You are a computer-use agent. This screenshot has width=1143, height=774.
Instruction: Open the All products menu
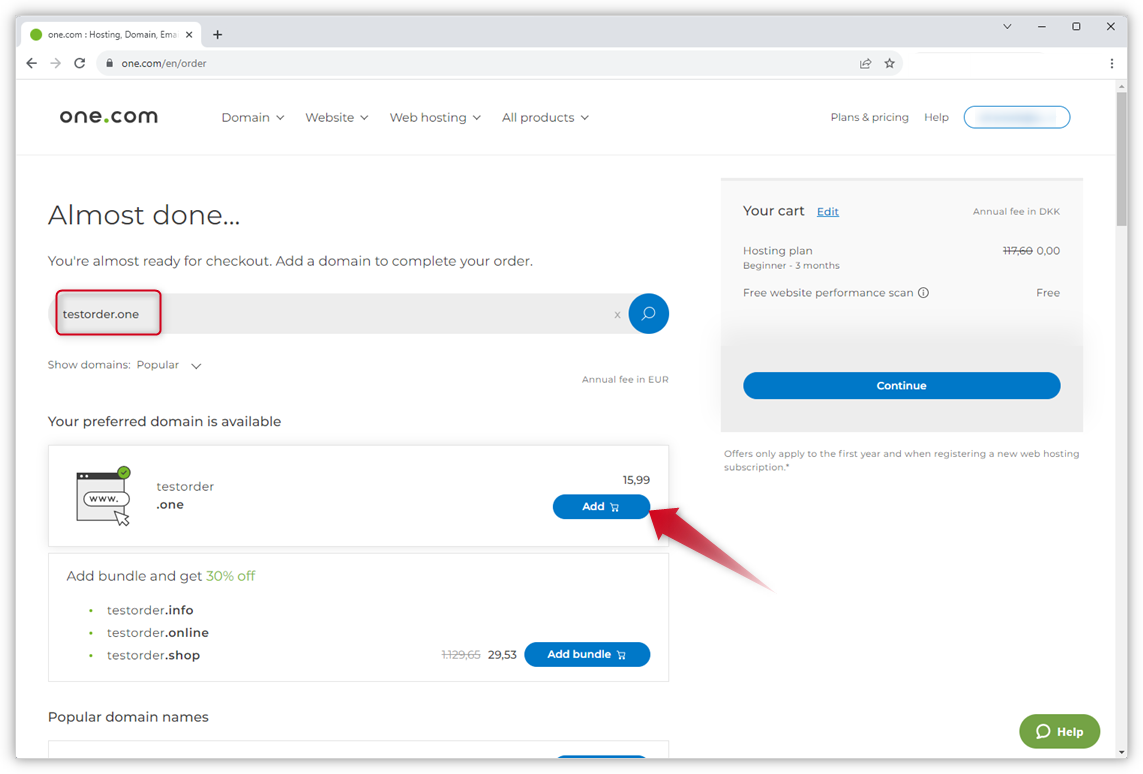tap(545, 117)
